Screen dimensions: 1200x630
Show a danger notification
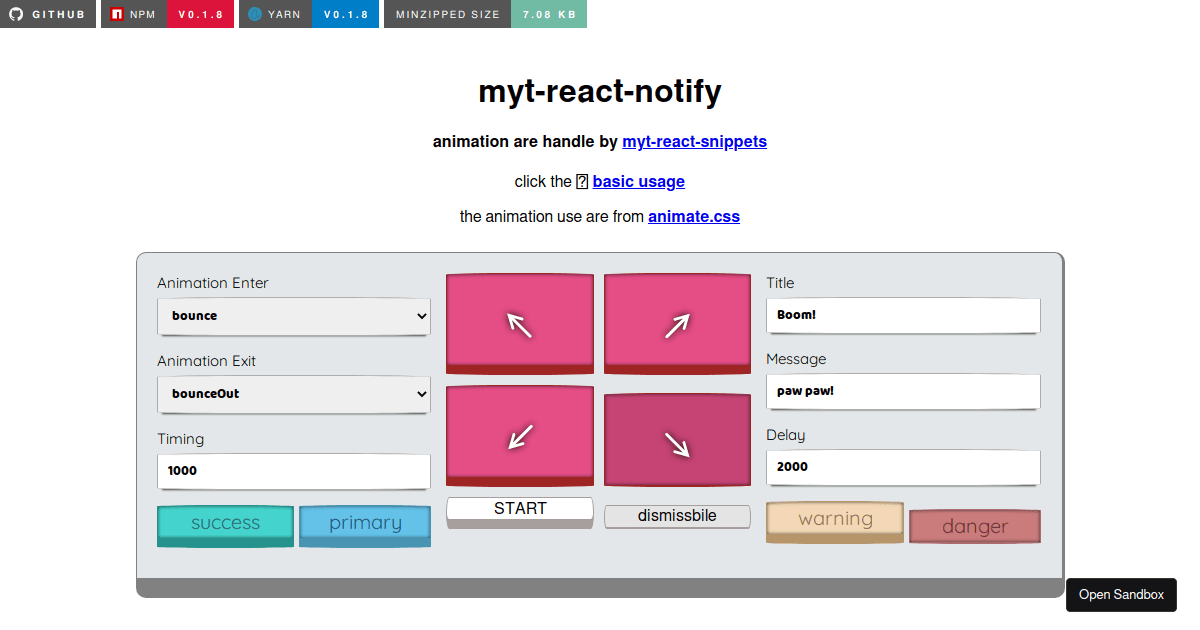(x=975, y=526)
